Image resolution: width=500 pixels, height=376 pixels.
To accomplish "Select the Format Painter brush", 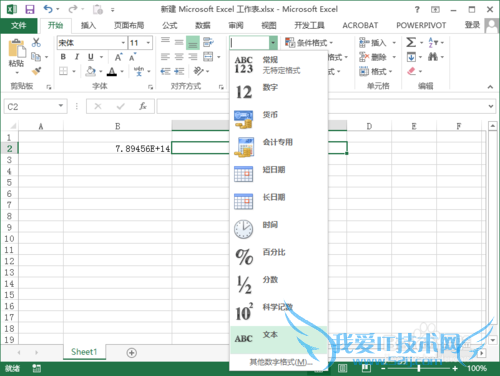I will (36, 71).
